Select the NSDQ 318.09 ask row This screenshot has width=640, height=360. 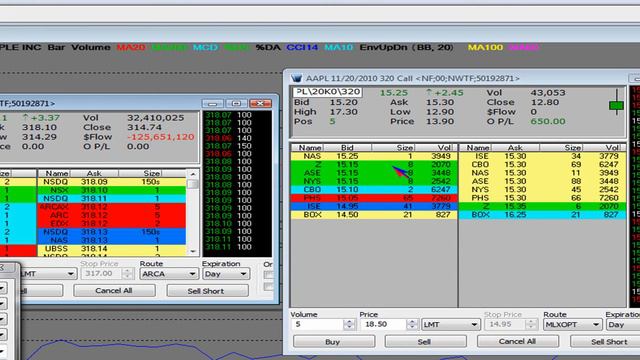[112, 182]
